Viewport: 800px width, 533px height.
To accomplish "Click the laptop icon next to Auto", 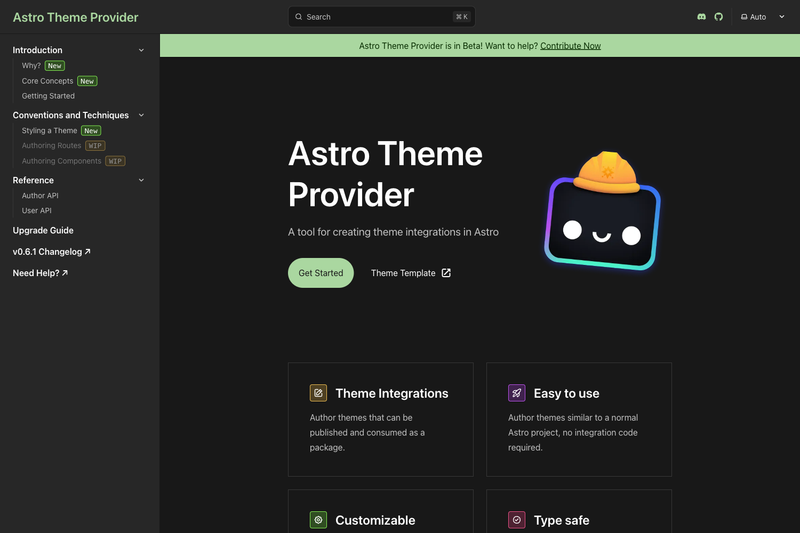I will point(744,17).
